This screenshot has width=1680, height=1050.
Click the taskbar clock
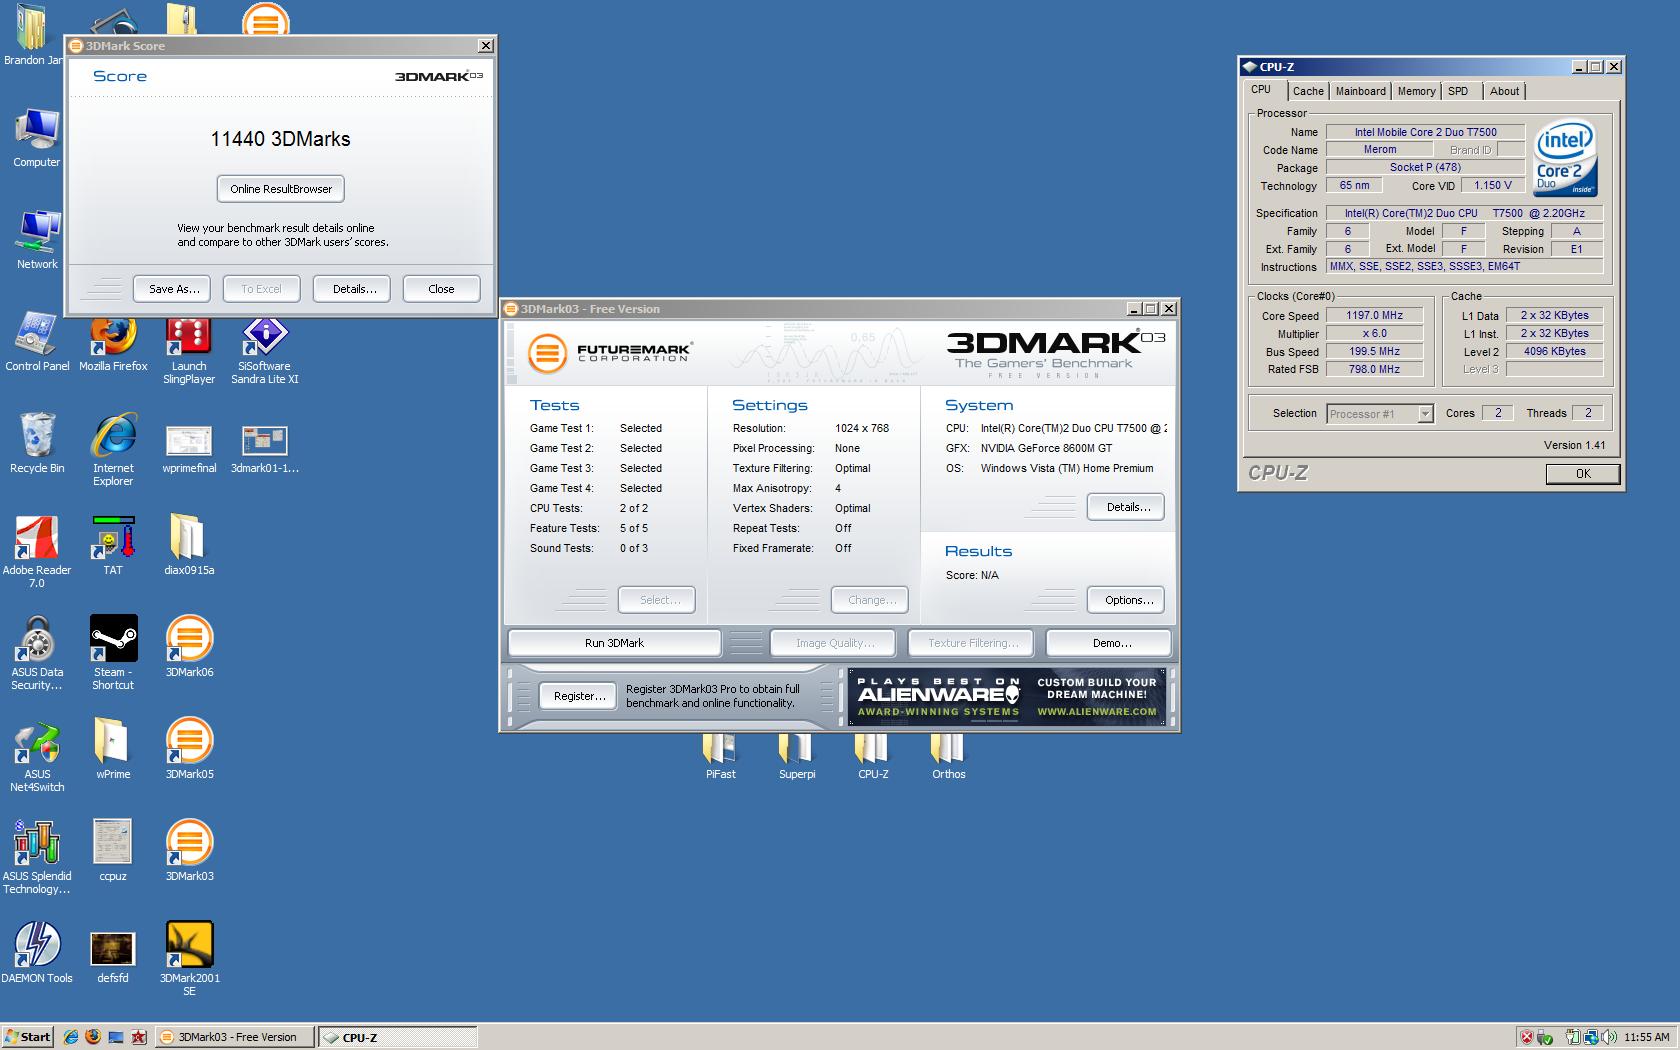1646,1037
